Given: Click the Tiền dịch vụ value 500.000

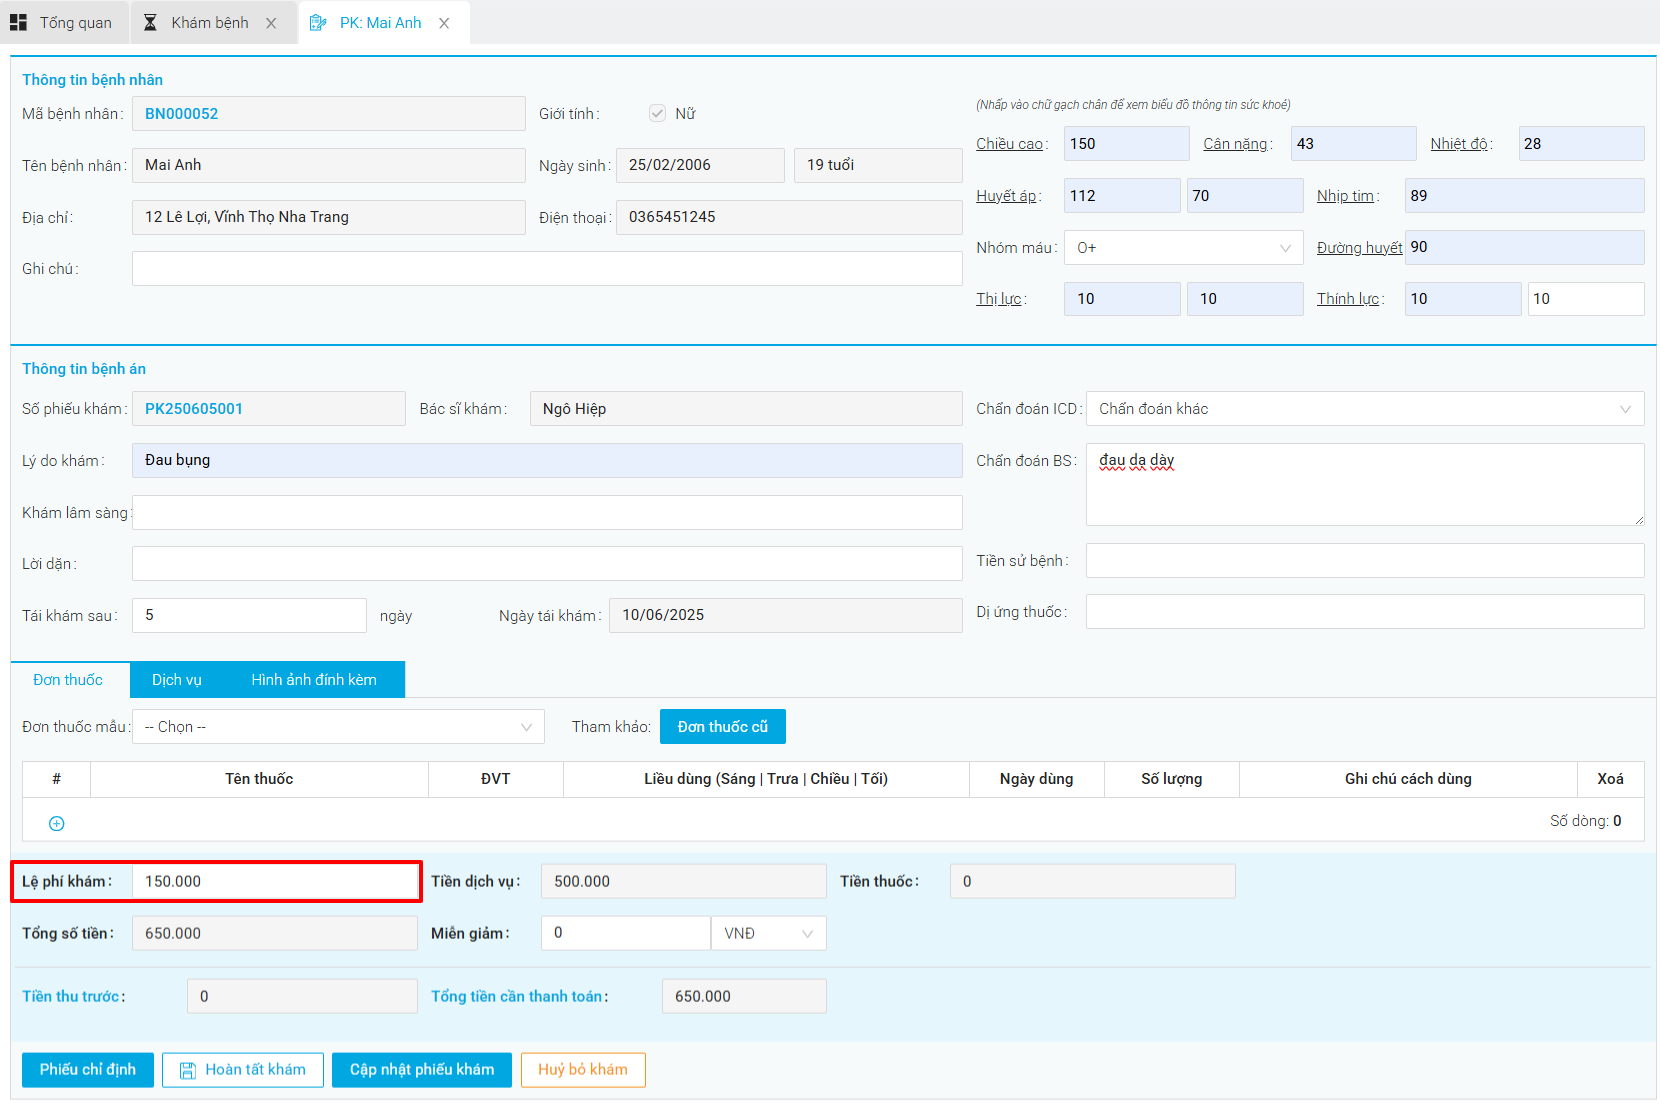Looking at the screenshot, I should coord(684,882).
